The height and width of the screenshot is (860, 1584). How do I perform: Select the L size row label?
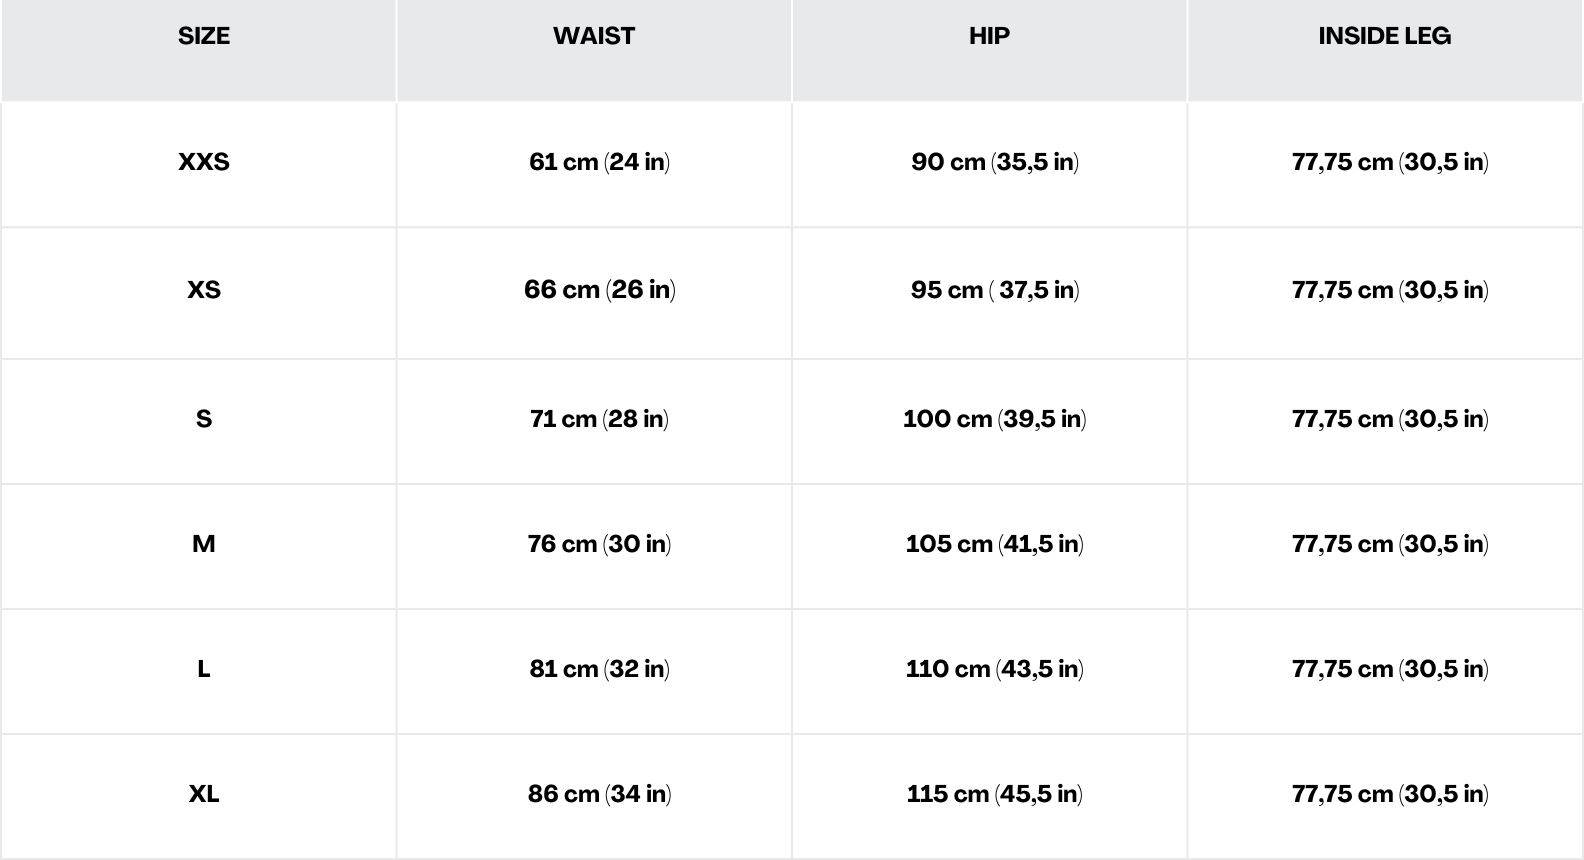coord(204,669)
